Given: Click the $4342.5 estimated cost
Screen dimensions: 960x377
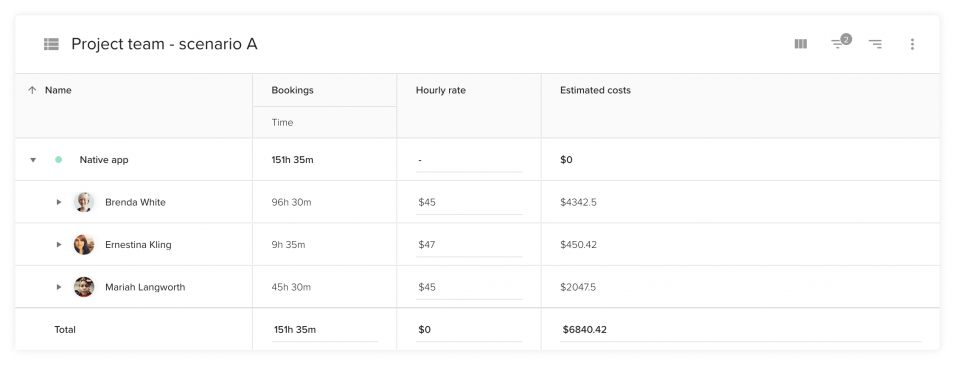Looking at the screenshot, I should click(578, 202).
